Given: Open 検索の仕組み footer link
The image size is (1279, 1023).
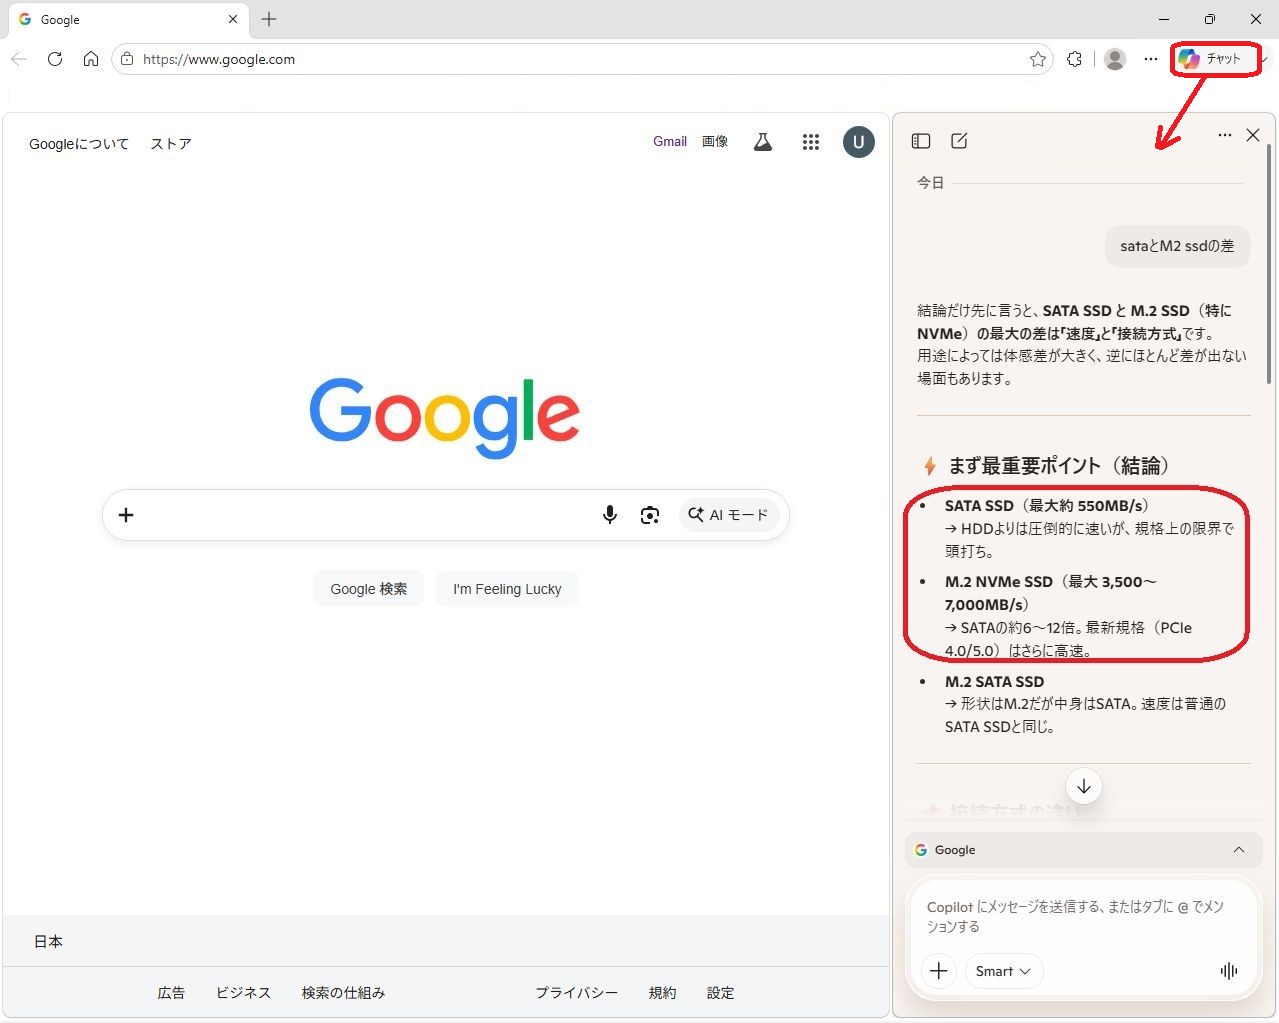Looking at the screenshot, I should (343, 993).
